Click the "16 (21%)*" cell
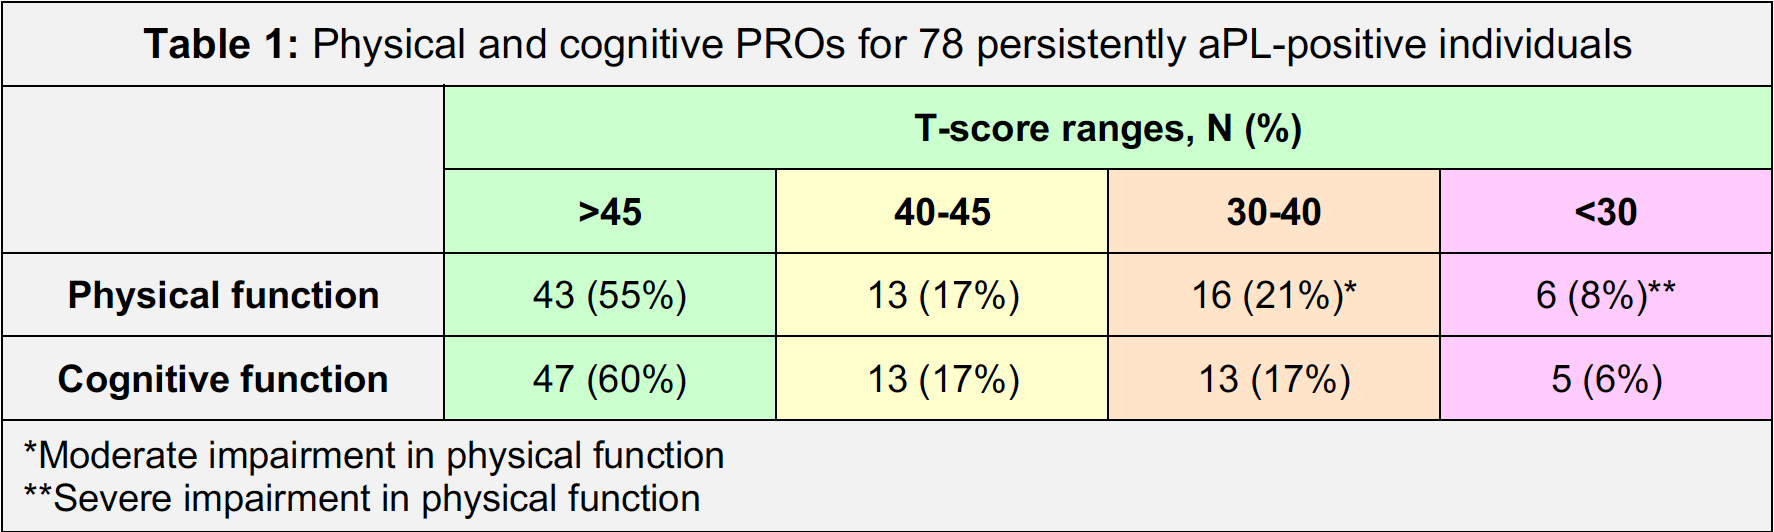The width and height of the screenshot is (1774, 532). tap(1273, 295)
